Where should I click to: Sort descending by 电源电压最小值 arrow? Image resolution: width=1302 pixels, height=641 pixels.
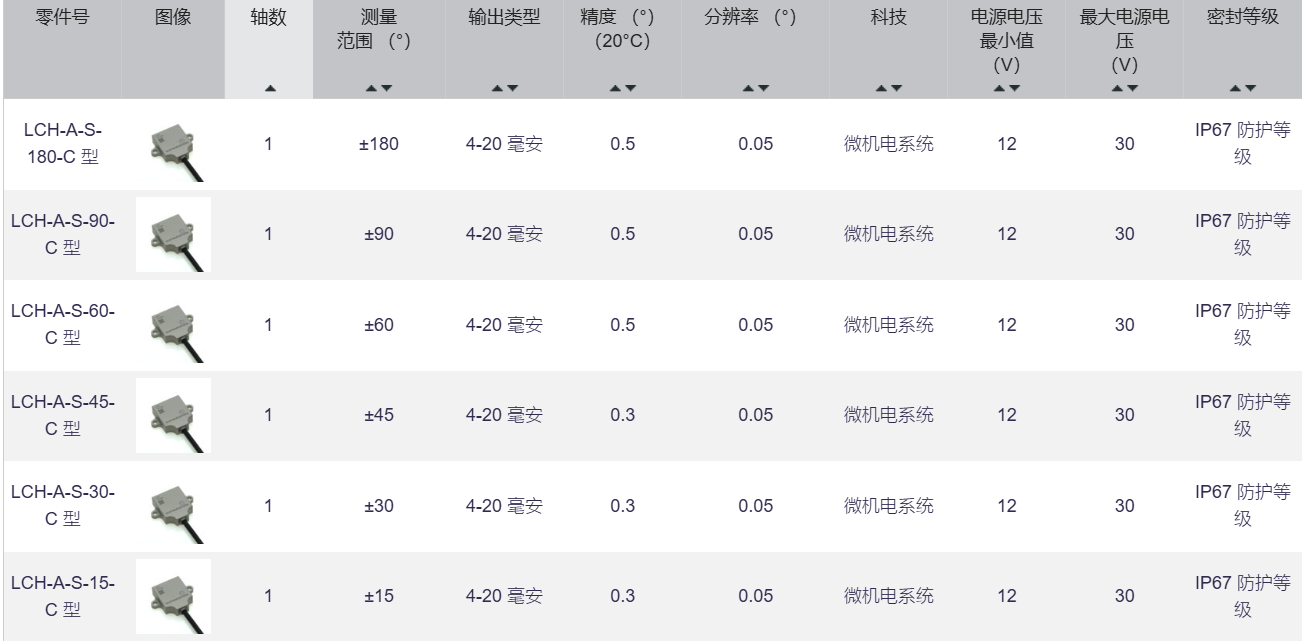click(1014, 89)
